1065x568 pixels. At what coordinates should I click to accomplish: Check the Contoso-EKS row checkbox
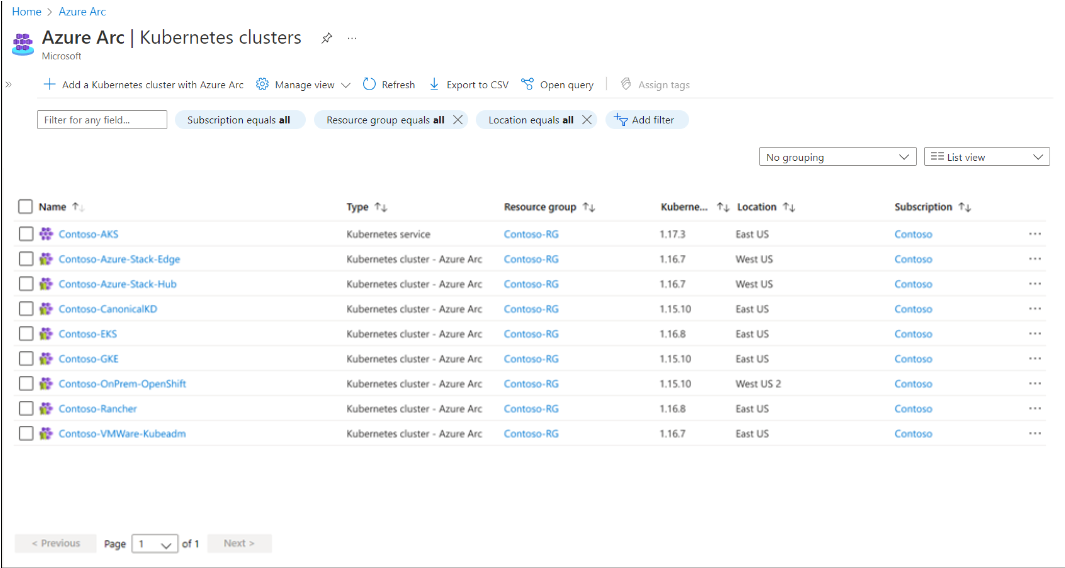[x=26, y=334]
